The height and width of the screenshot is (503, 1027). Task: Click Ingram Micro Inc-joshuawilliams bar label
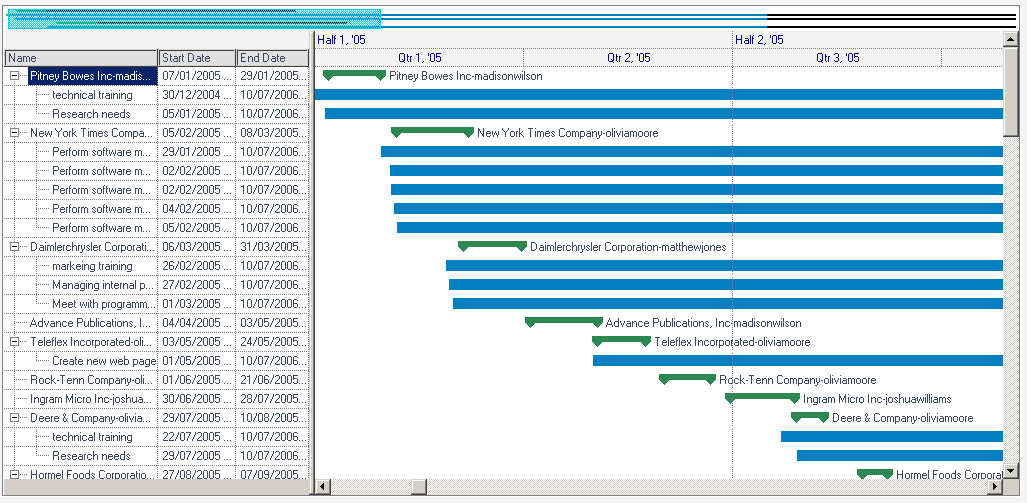pyautogui.click(x=877, y=399)
